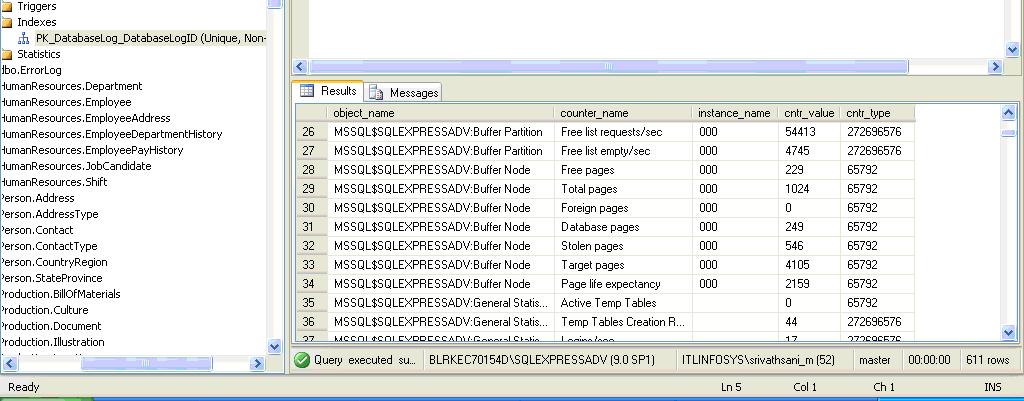This screenshot has height=401, width=1024.
Task: Click the cntr_value cell 2159
Action: point(810,284)
